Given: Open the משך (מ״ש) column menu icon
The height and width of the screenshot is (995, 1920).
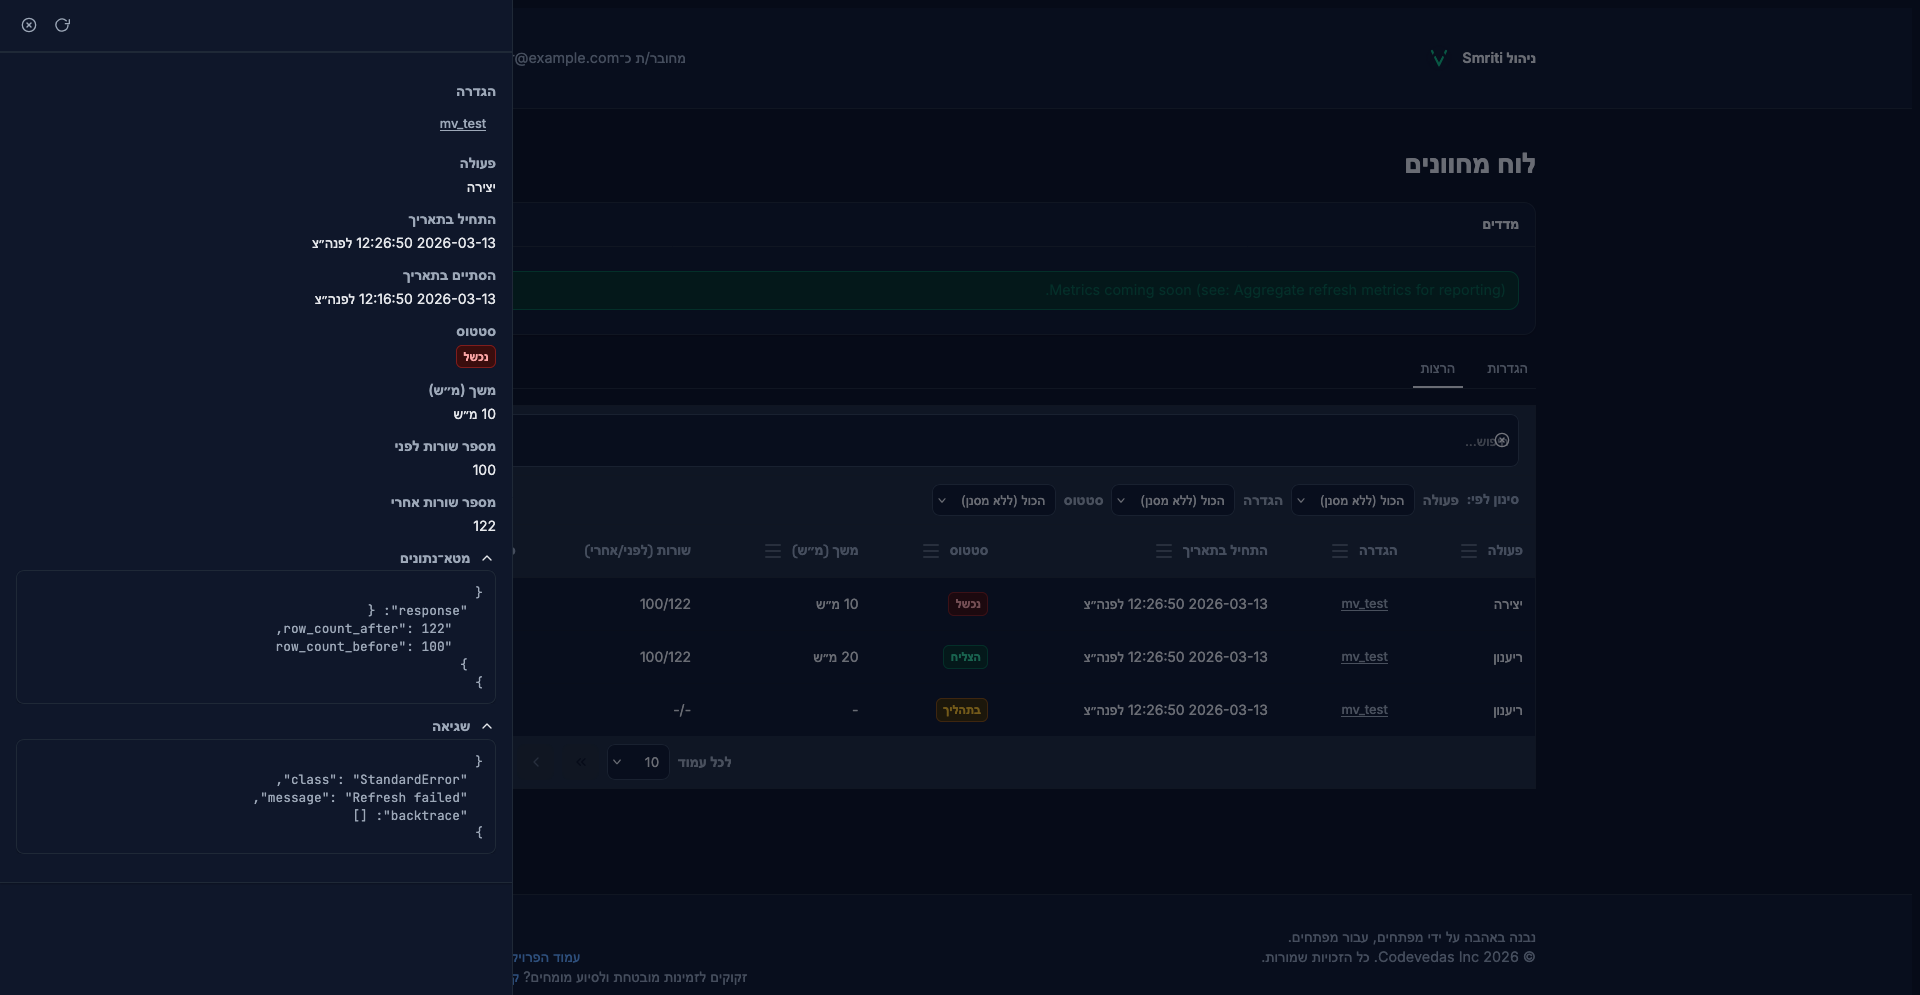Looking at the screenshot, I should coord(772,551).
